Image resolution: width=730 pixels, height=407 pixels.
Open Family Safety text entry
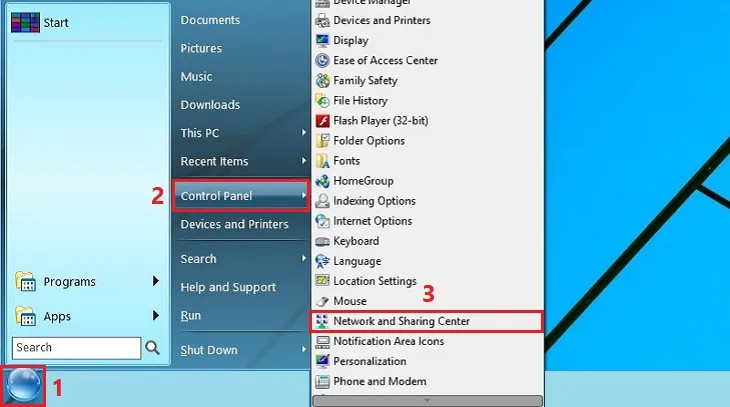[365, 81]
